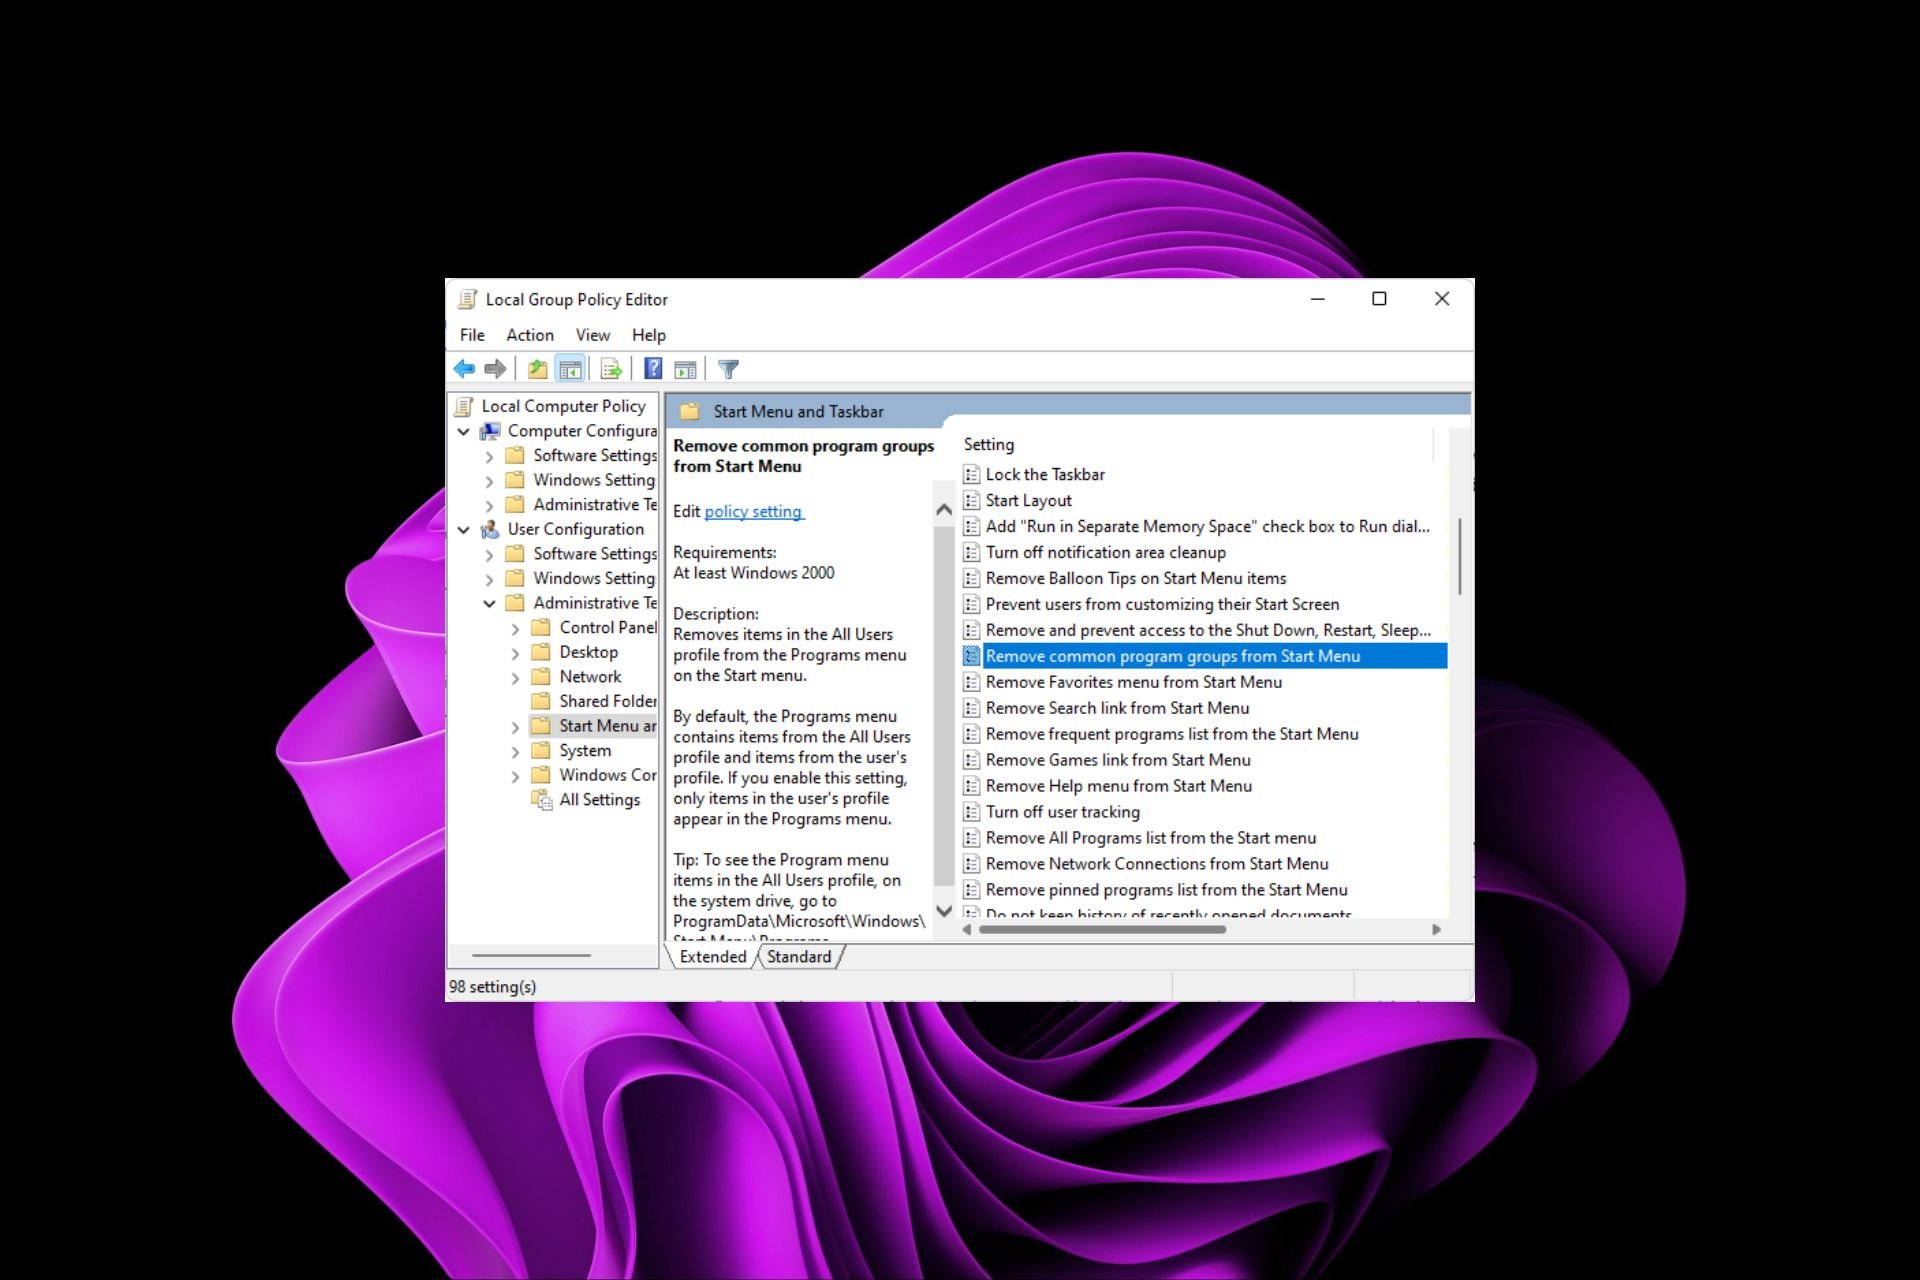Click the Setting column header
This screenshot has width=1920, height=1280.
[x=989, y=444]
